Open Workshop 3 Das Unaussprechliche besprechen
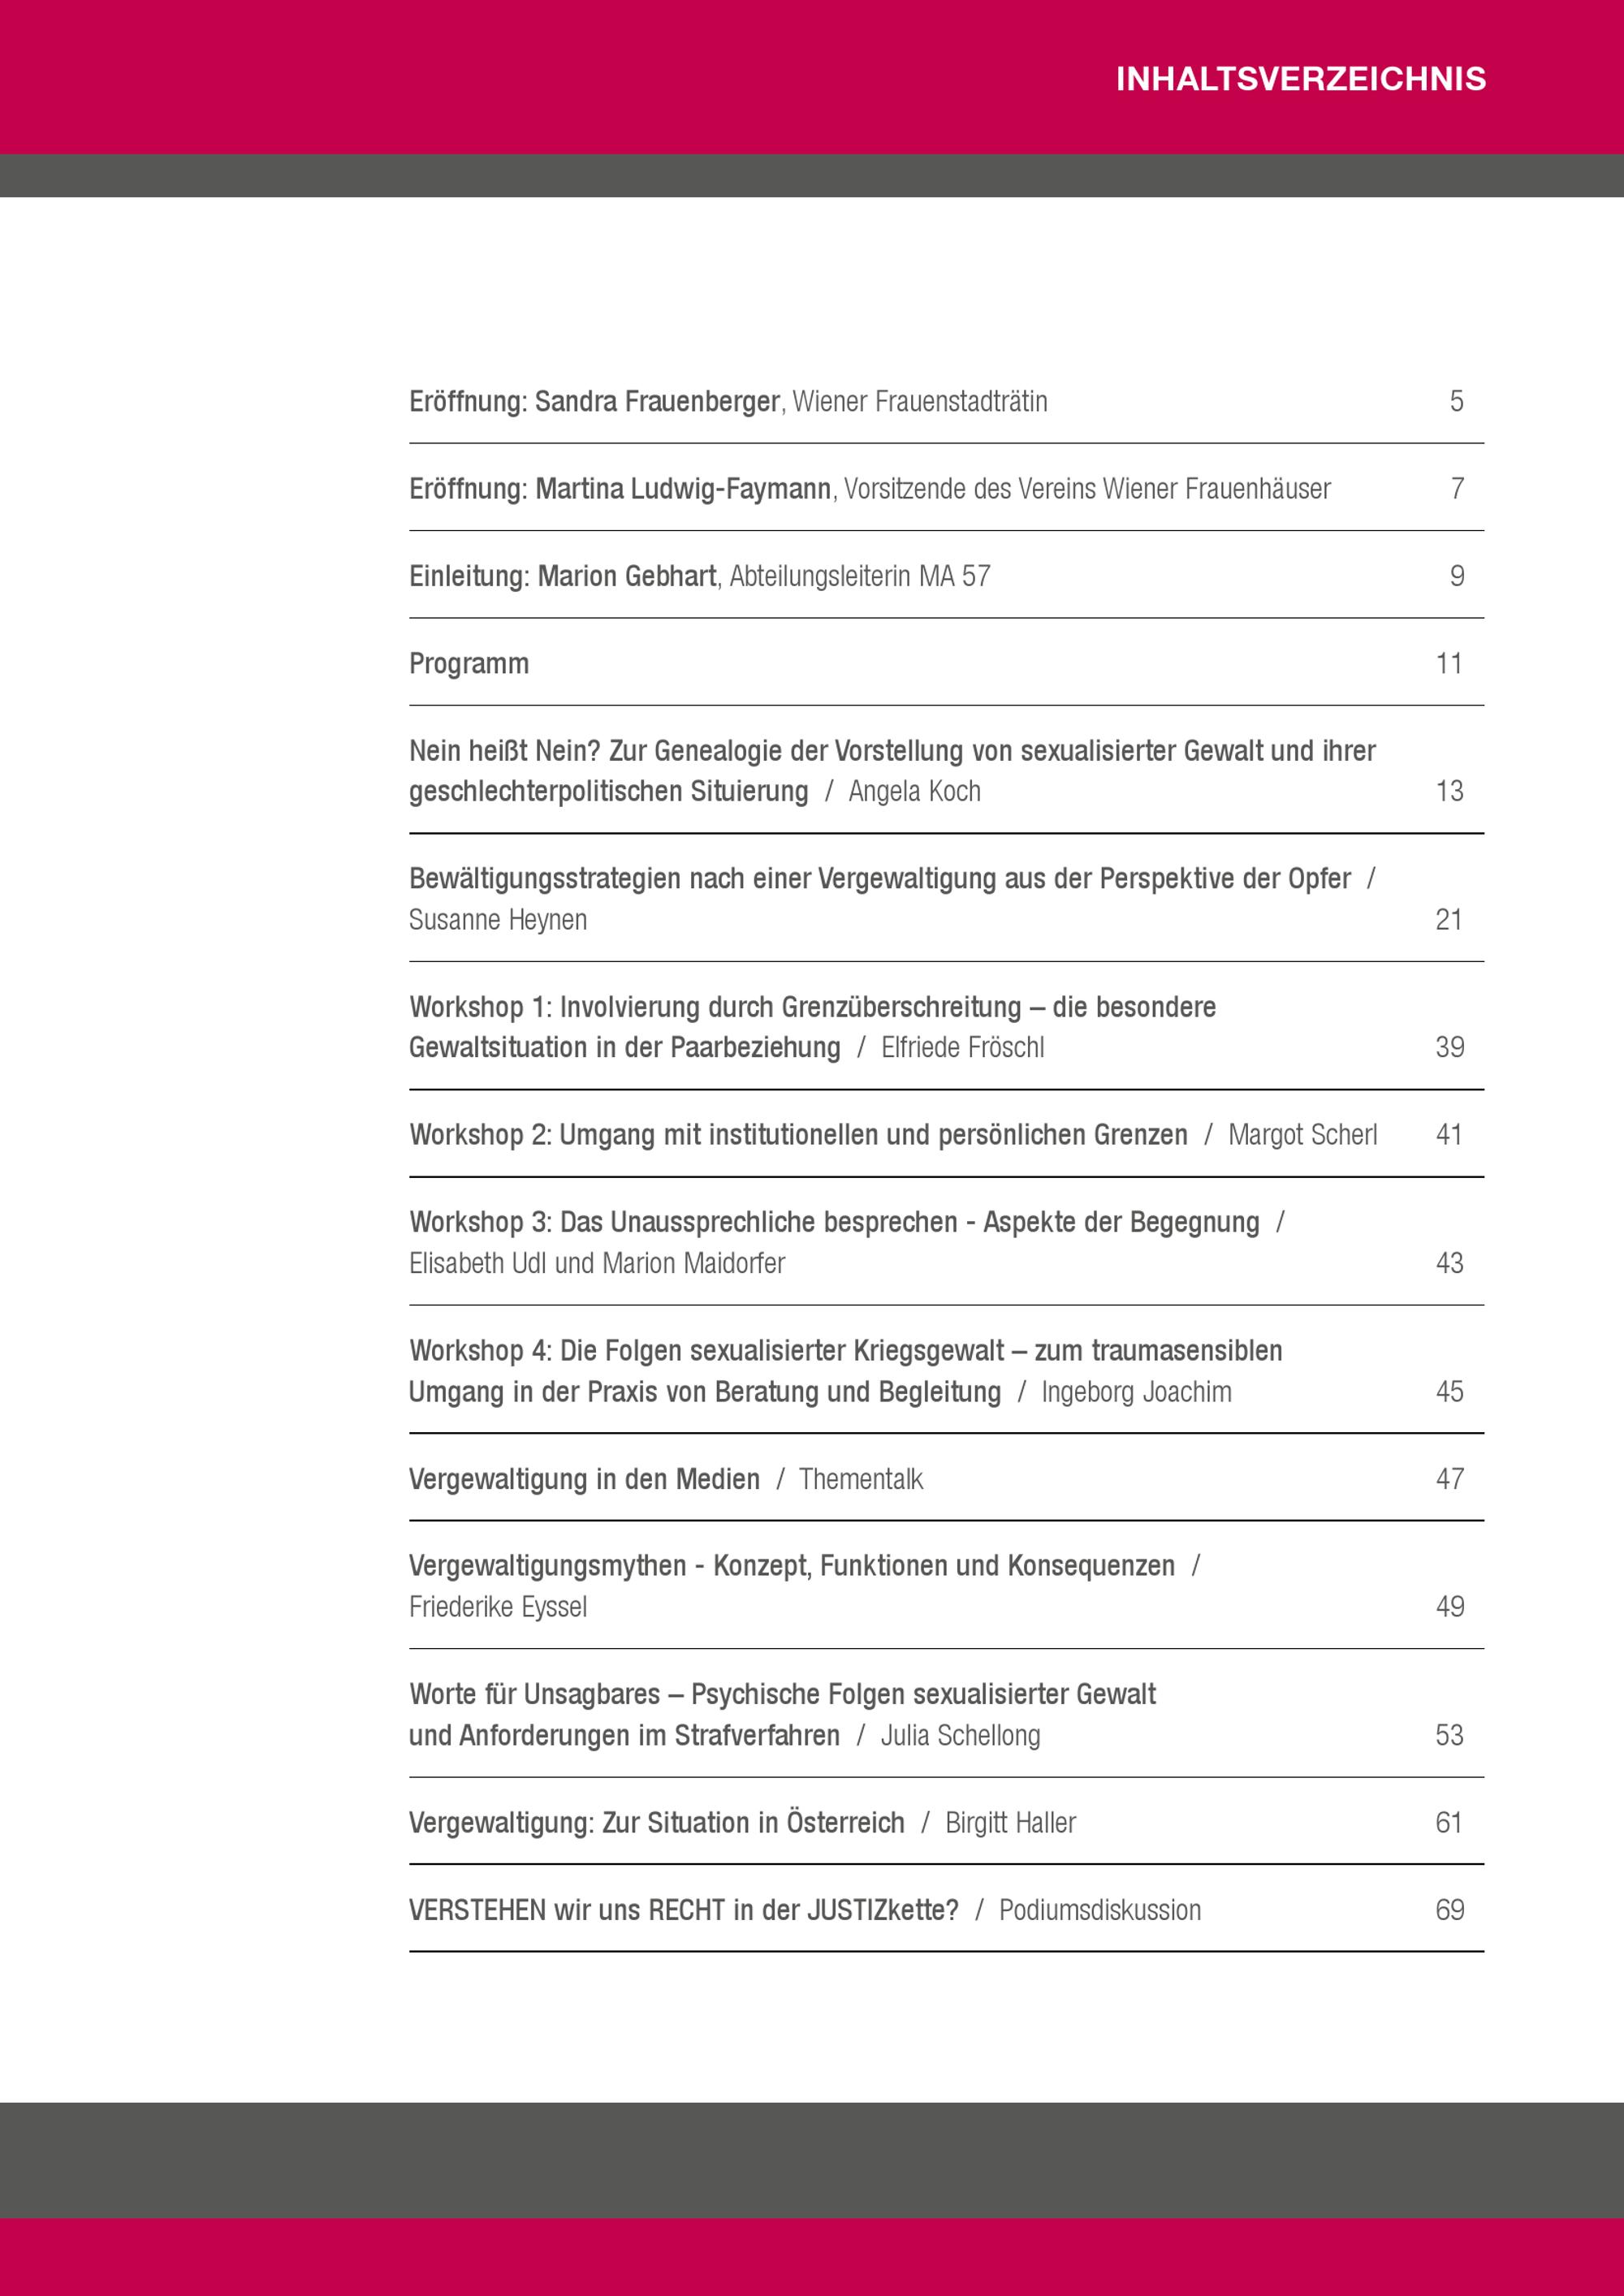1624x2296 pixels. pos(834,1223)
